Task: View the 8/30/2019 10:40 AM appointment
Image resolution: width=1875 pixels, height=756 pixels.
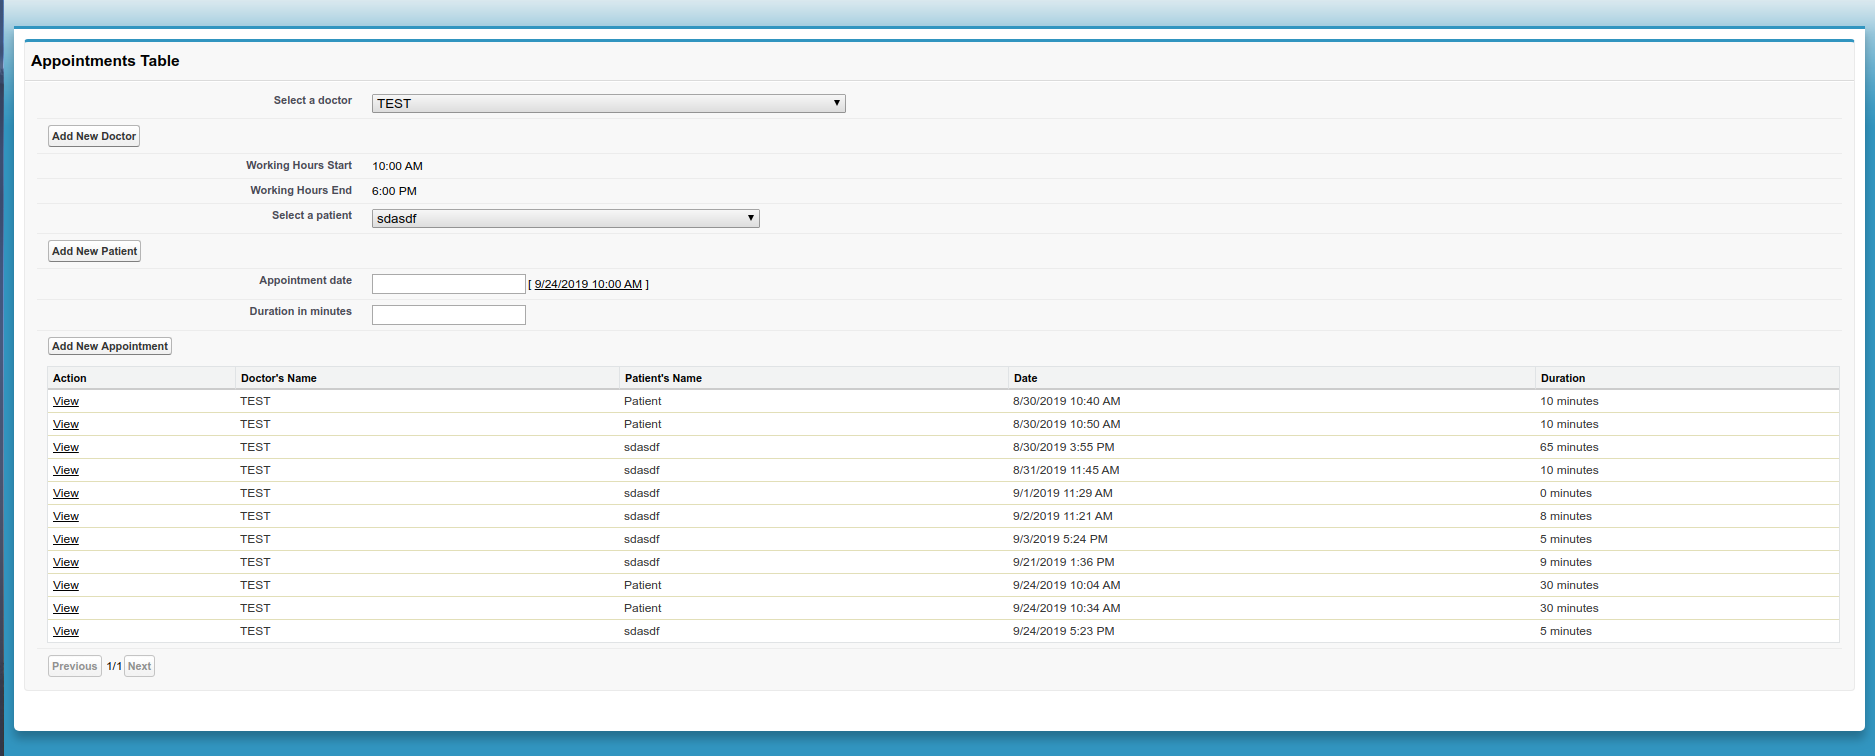Action: coord(66,401)
